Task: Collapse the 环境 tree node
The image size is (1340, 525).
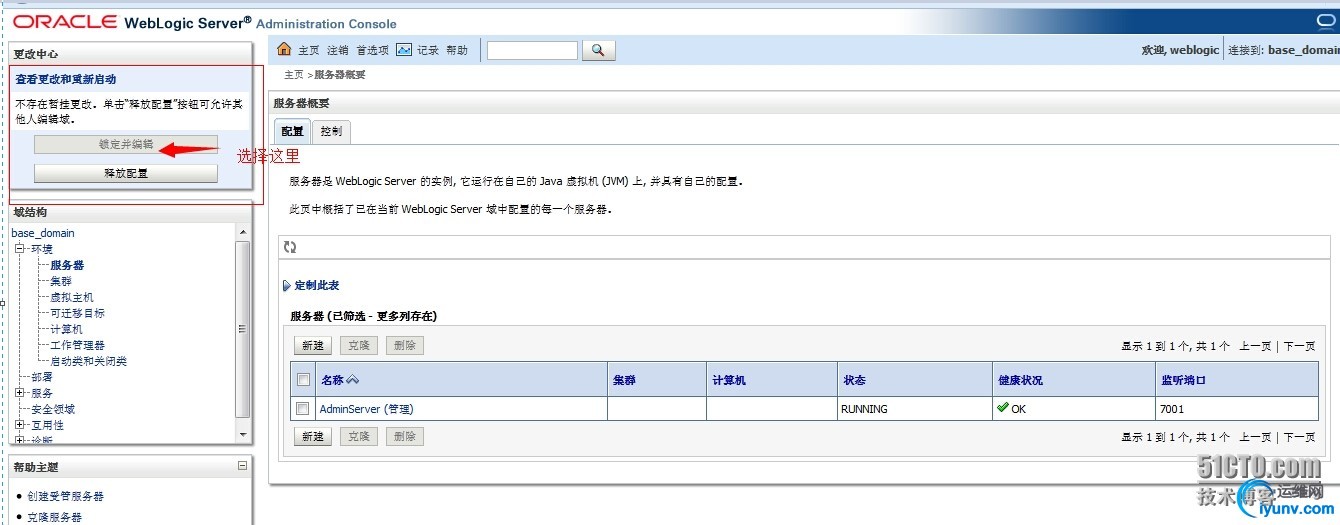Action: 19,249
